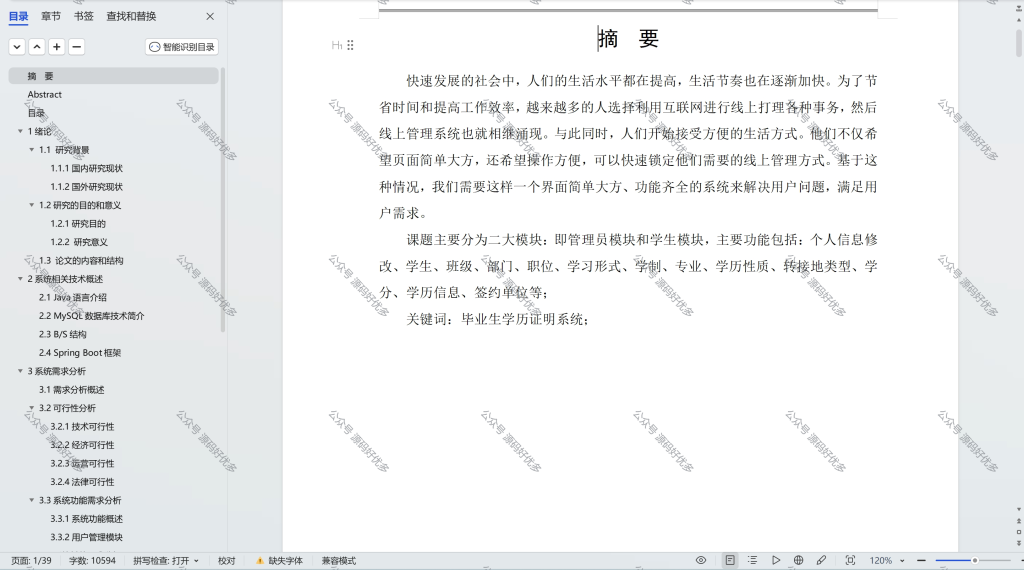Viewport: 1024px width, 570px height.
Task: Go to 1.2.2 研究意义 heading
Action: pos(79,242)
